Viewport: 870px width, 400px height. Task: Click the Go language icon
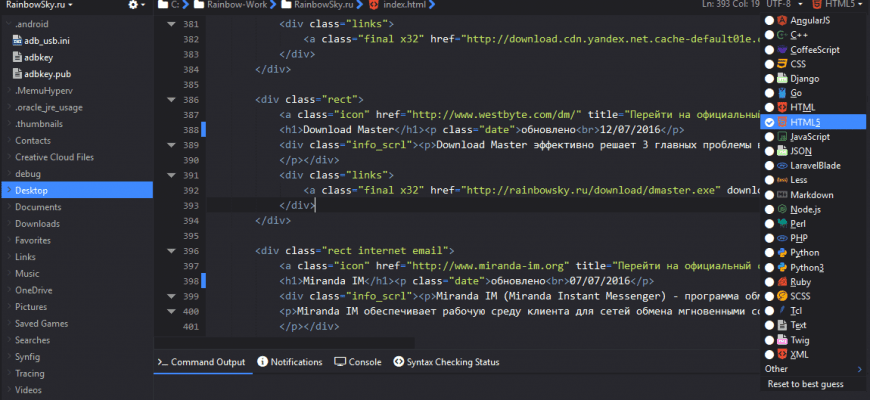[782, 93]
